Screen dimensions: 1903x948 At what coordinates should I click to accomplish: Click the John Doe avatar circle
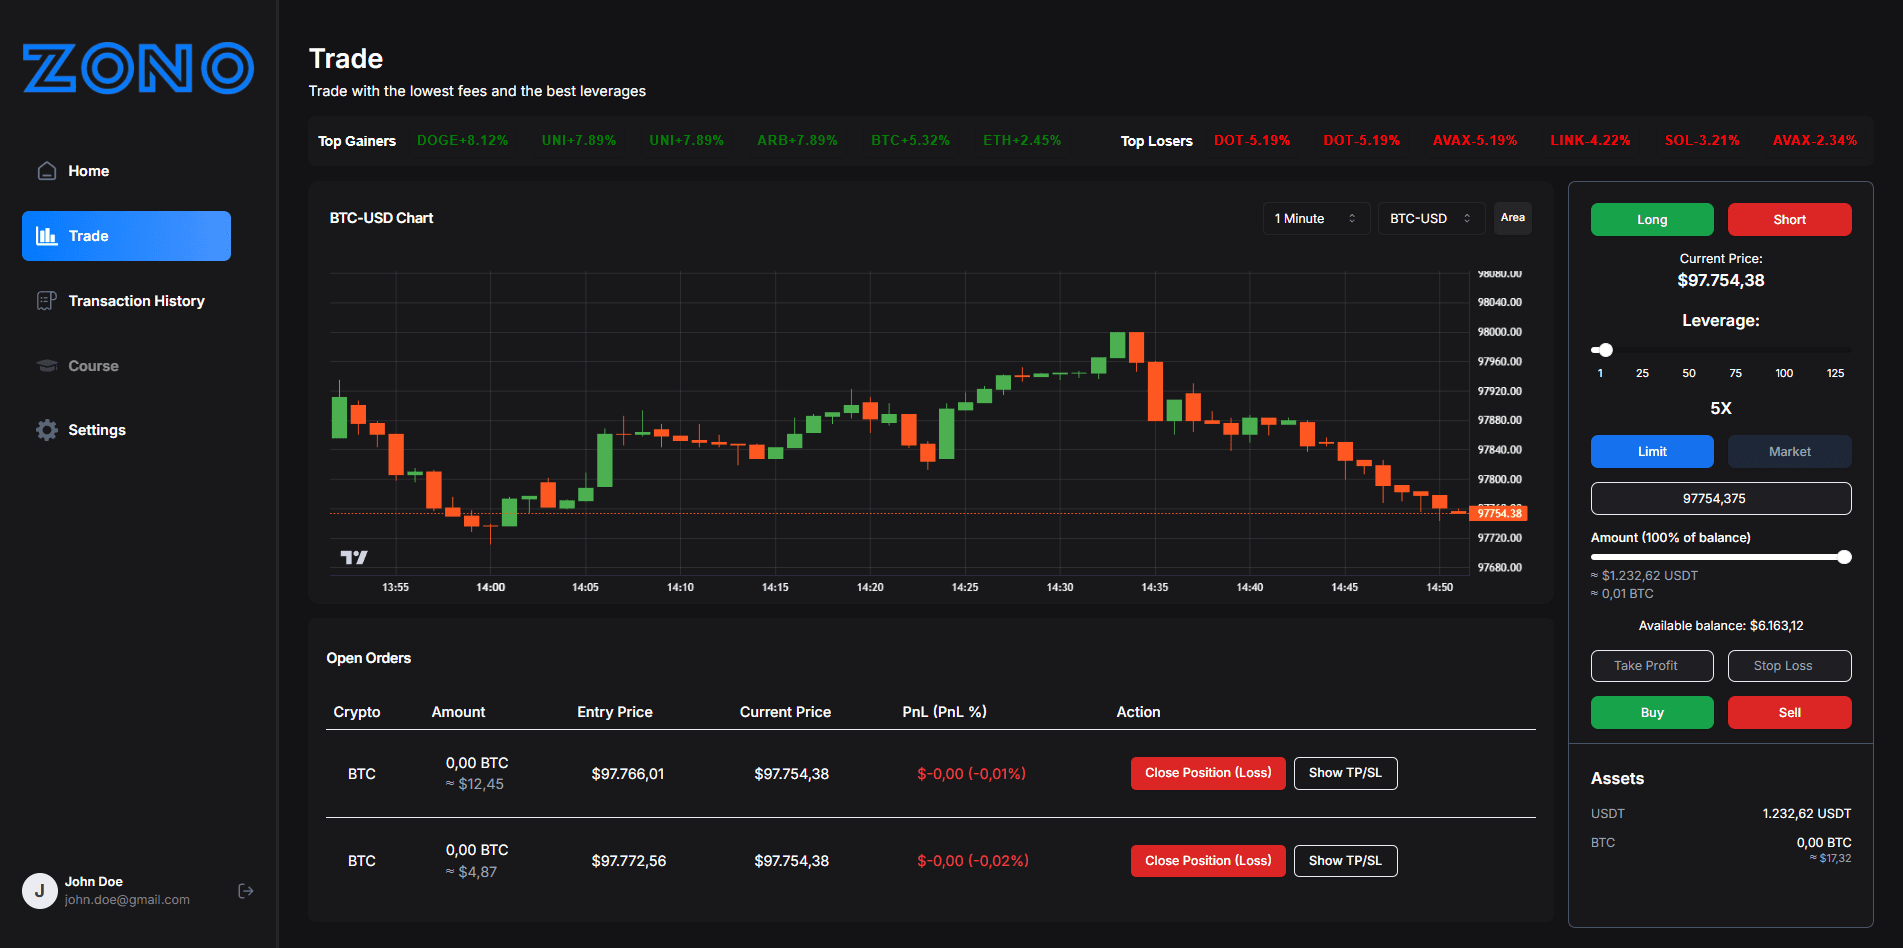click(40, 890)
